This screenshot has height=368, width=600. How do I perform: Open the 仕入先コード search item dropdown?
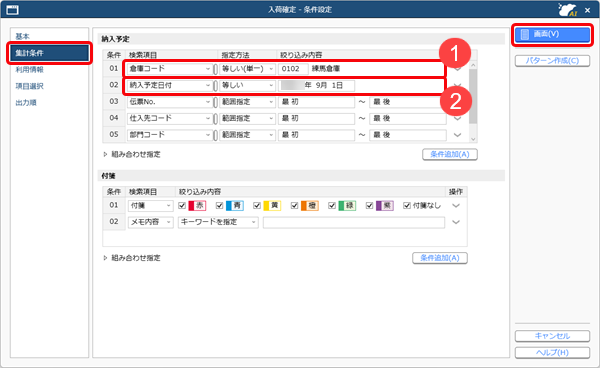(170, 119)
